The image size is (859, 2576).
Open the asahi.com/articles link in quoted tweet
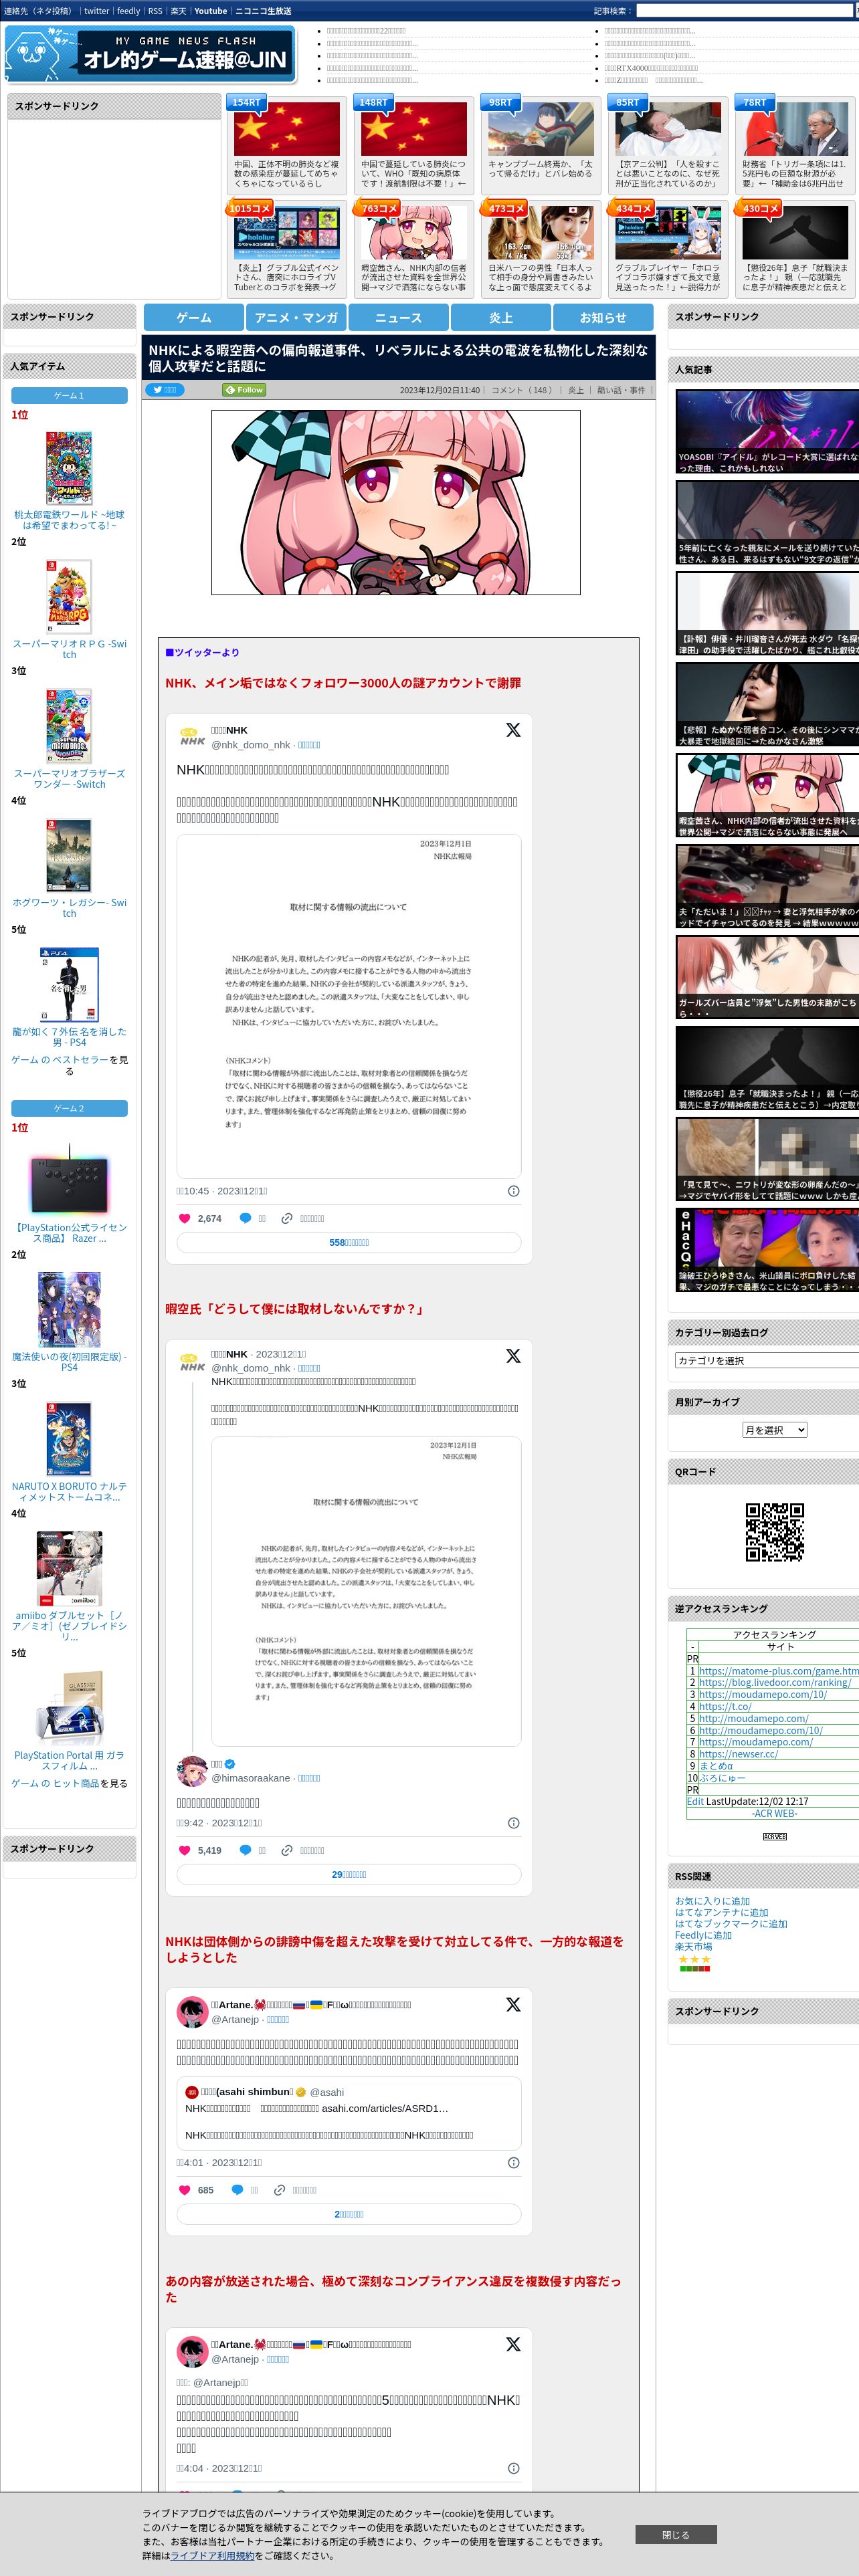coord(385,2108)
